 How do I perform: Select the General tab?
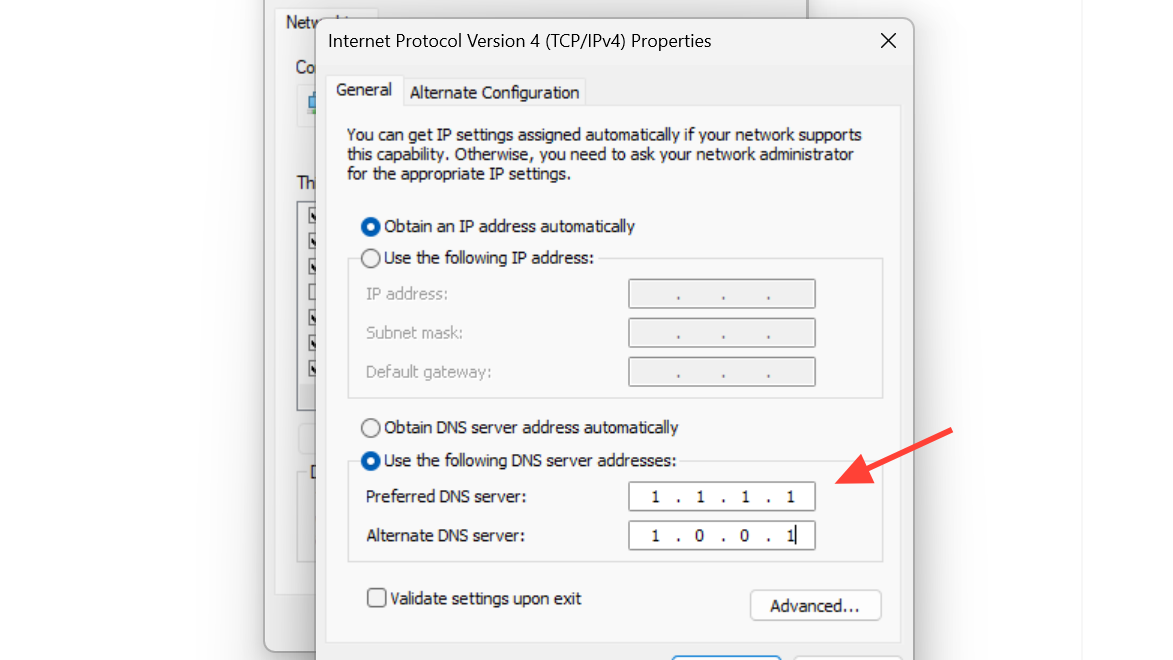tap(364, 91)
